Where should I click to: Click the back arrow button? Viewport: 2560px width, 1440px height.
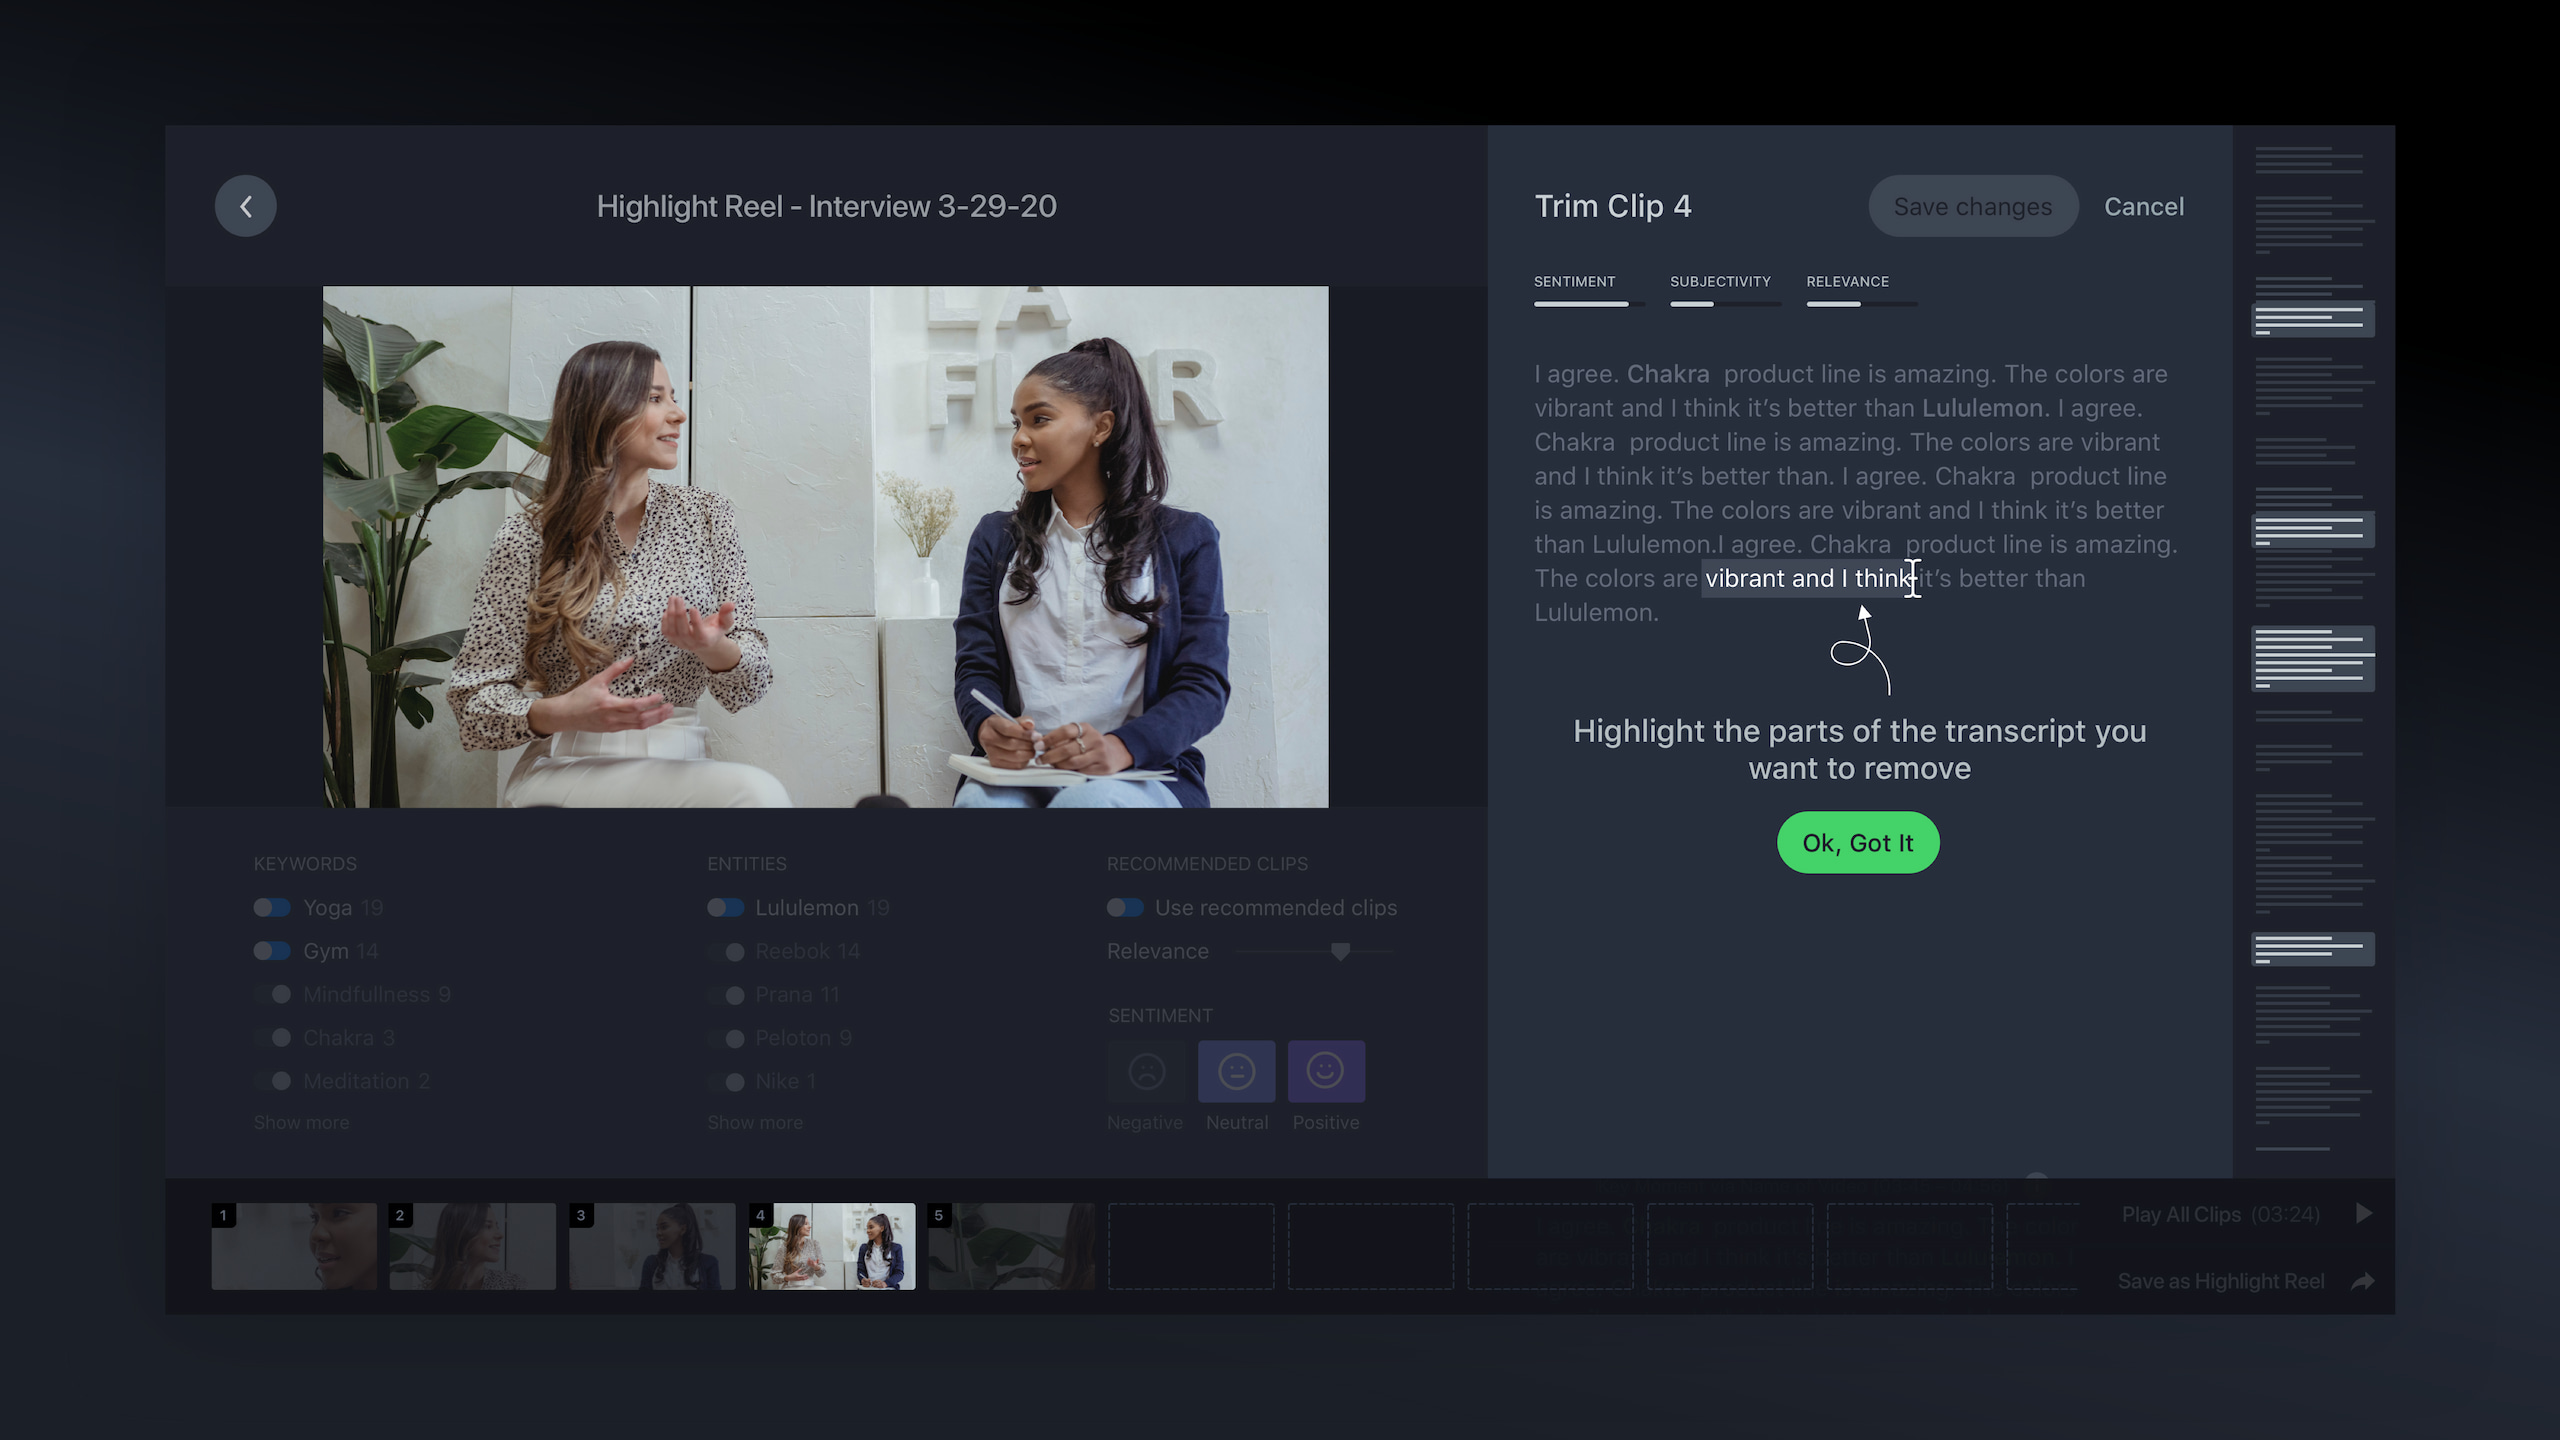point(245,206)
